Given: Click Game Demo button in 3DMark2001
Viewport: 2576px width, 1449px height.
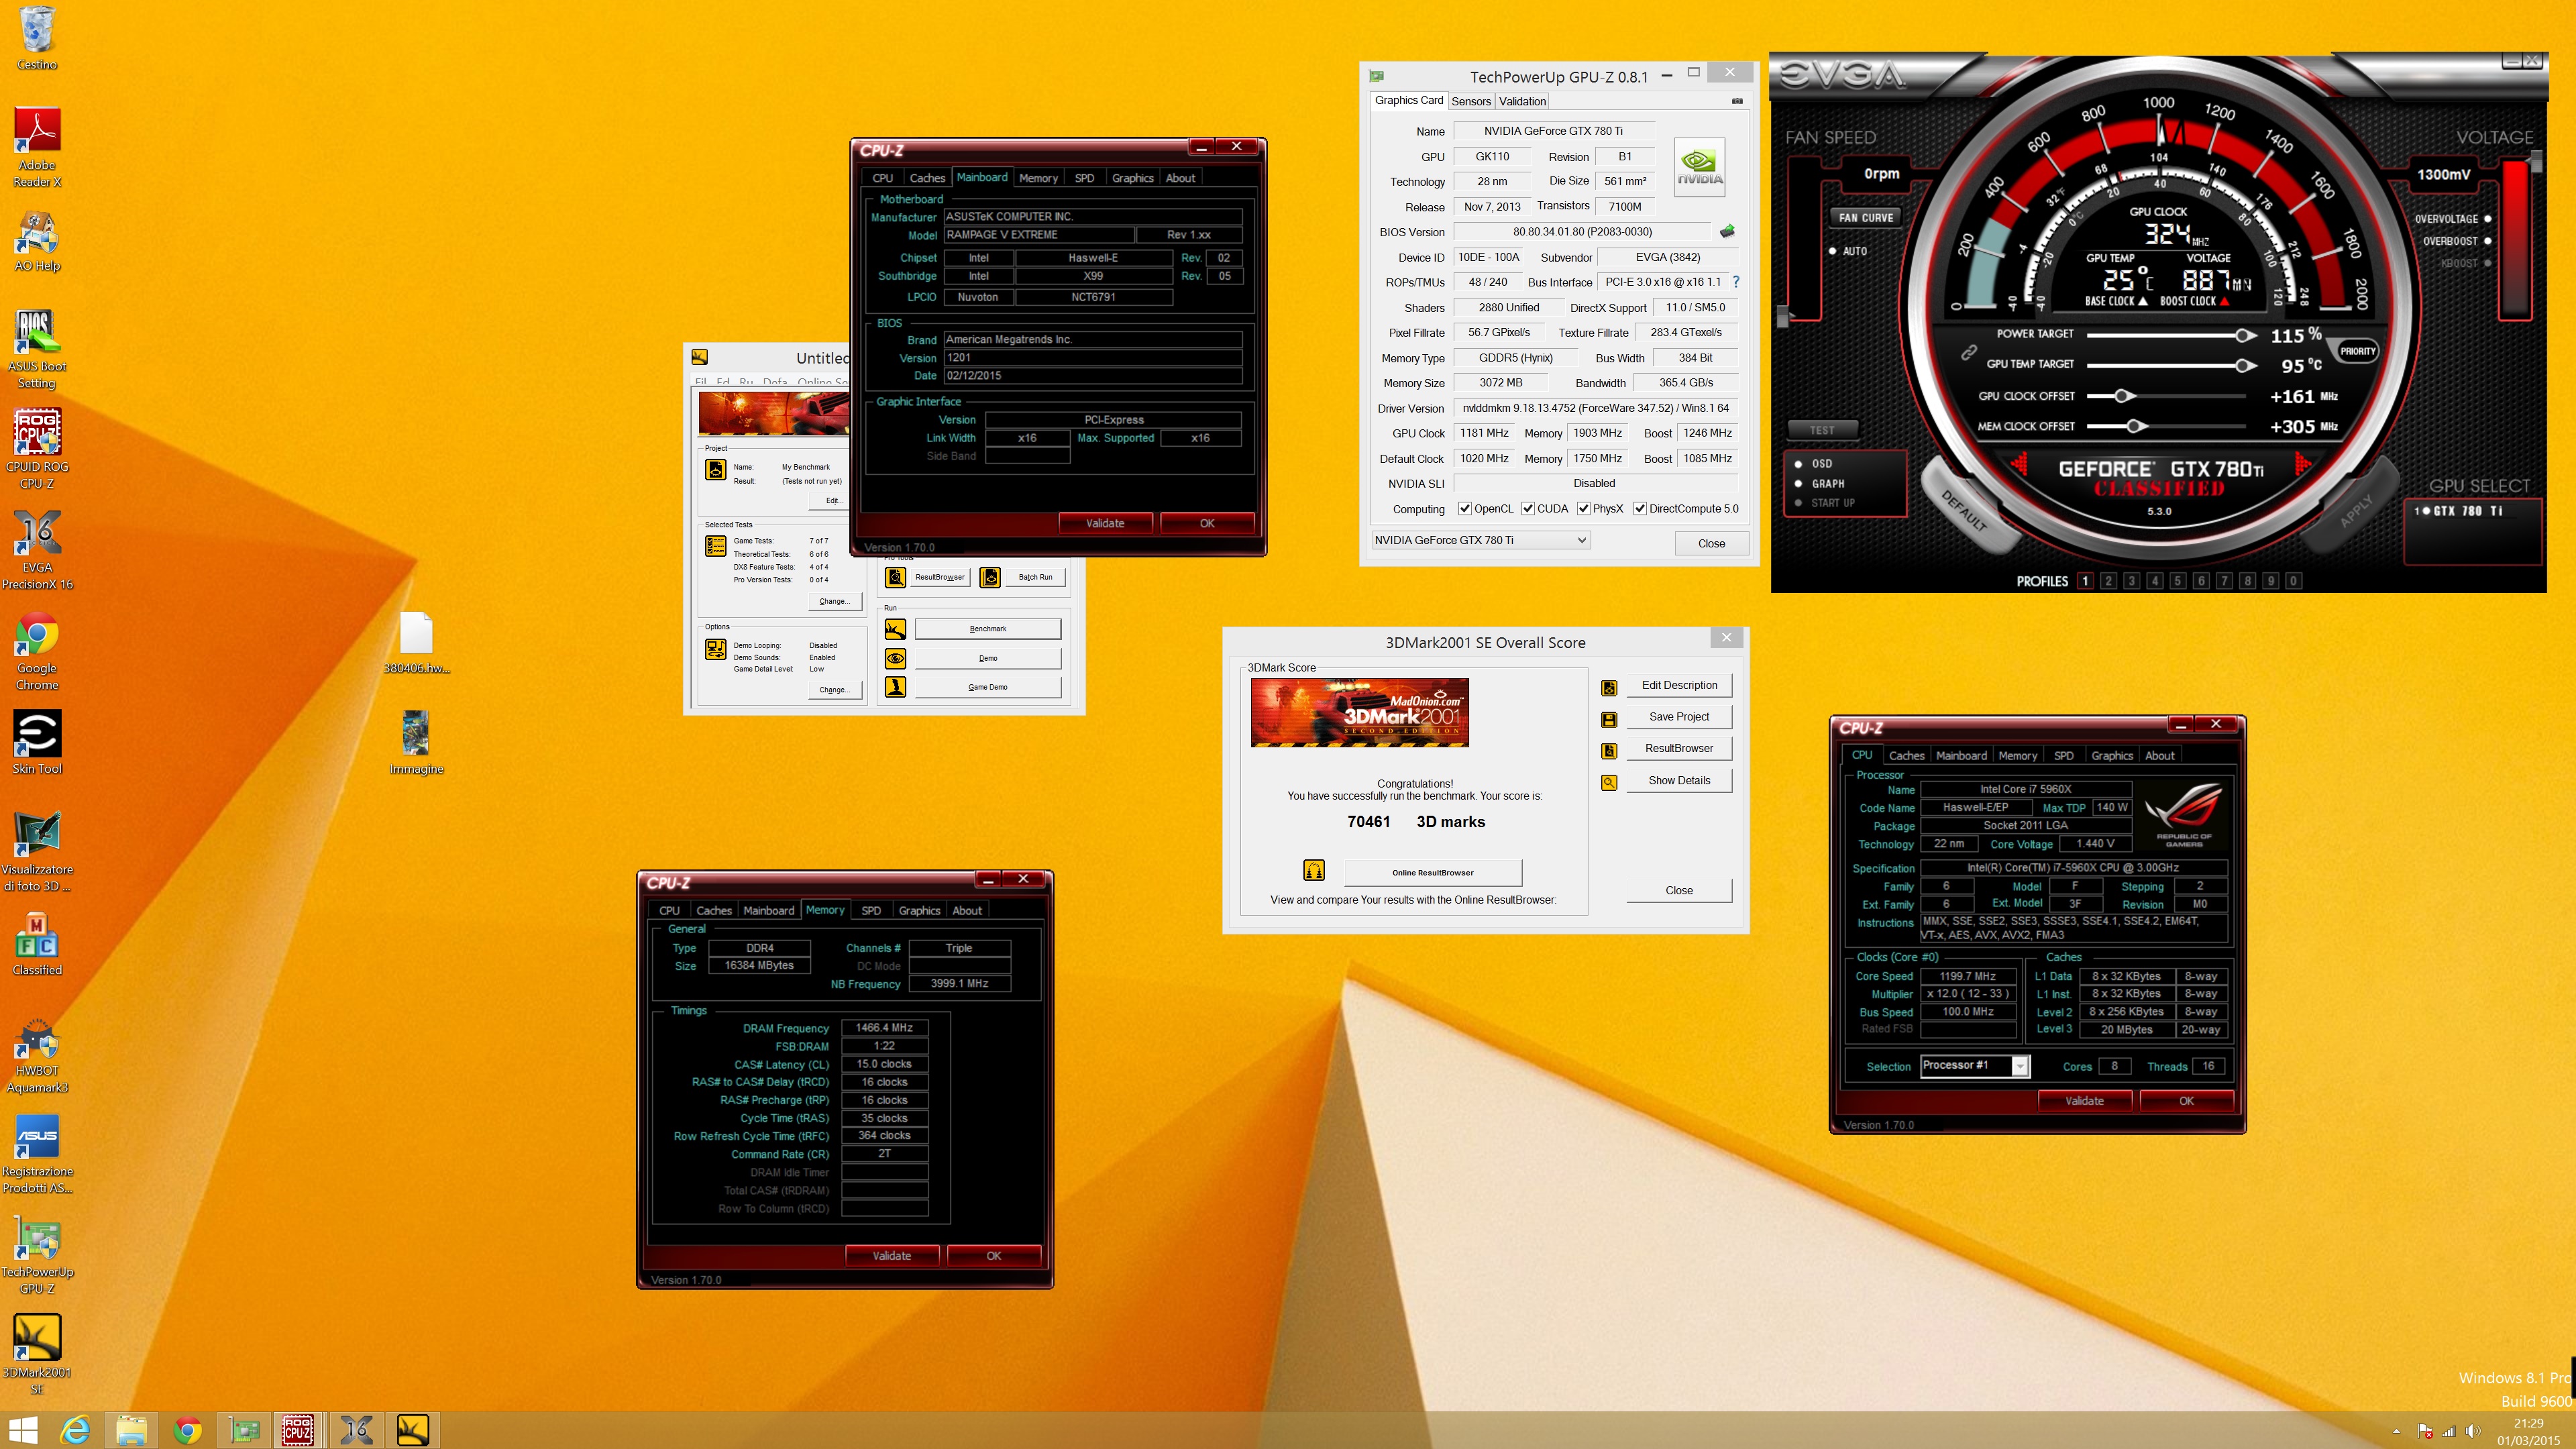Looking at the screenshot, I should coord(987,687).
